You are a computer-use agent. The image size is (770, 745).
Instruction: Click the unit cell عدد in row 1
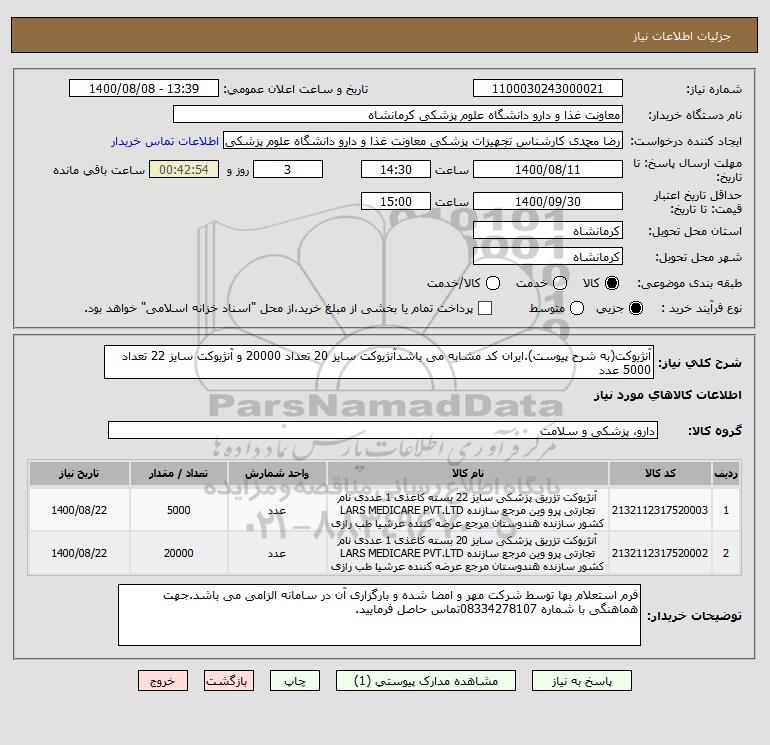[277, 510]
